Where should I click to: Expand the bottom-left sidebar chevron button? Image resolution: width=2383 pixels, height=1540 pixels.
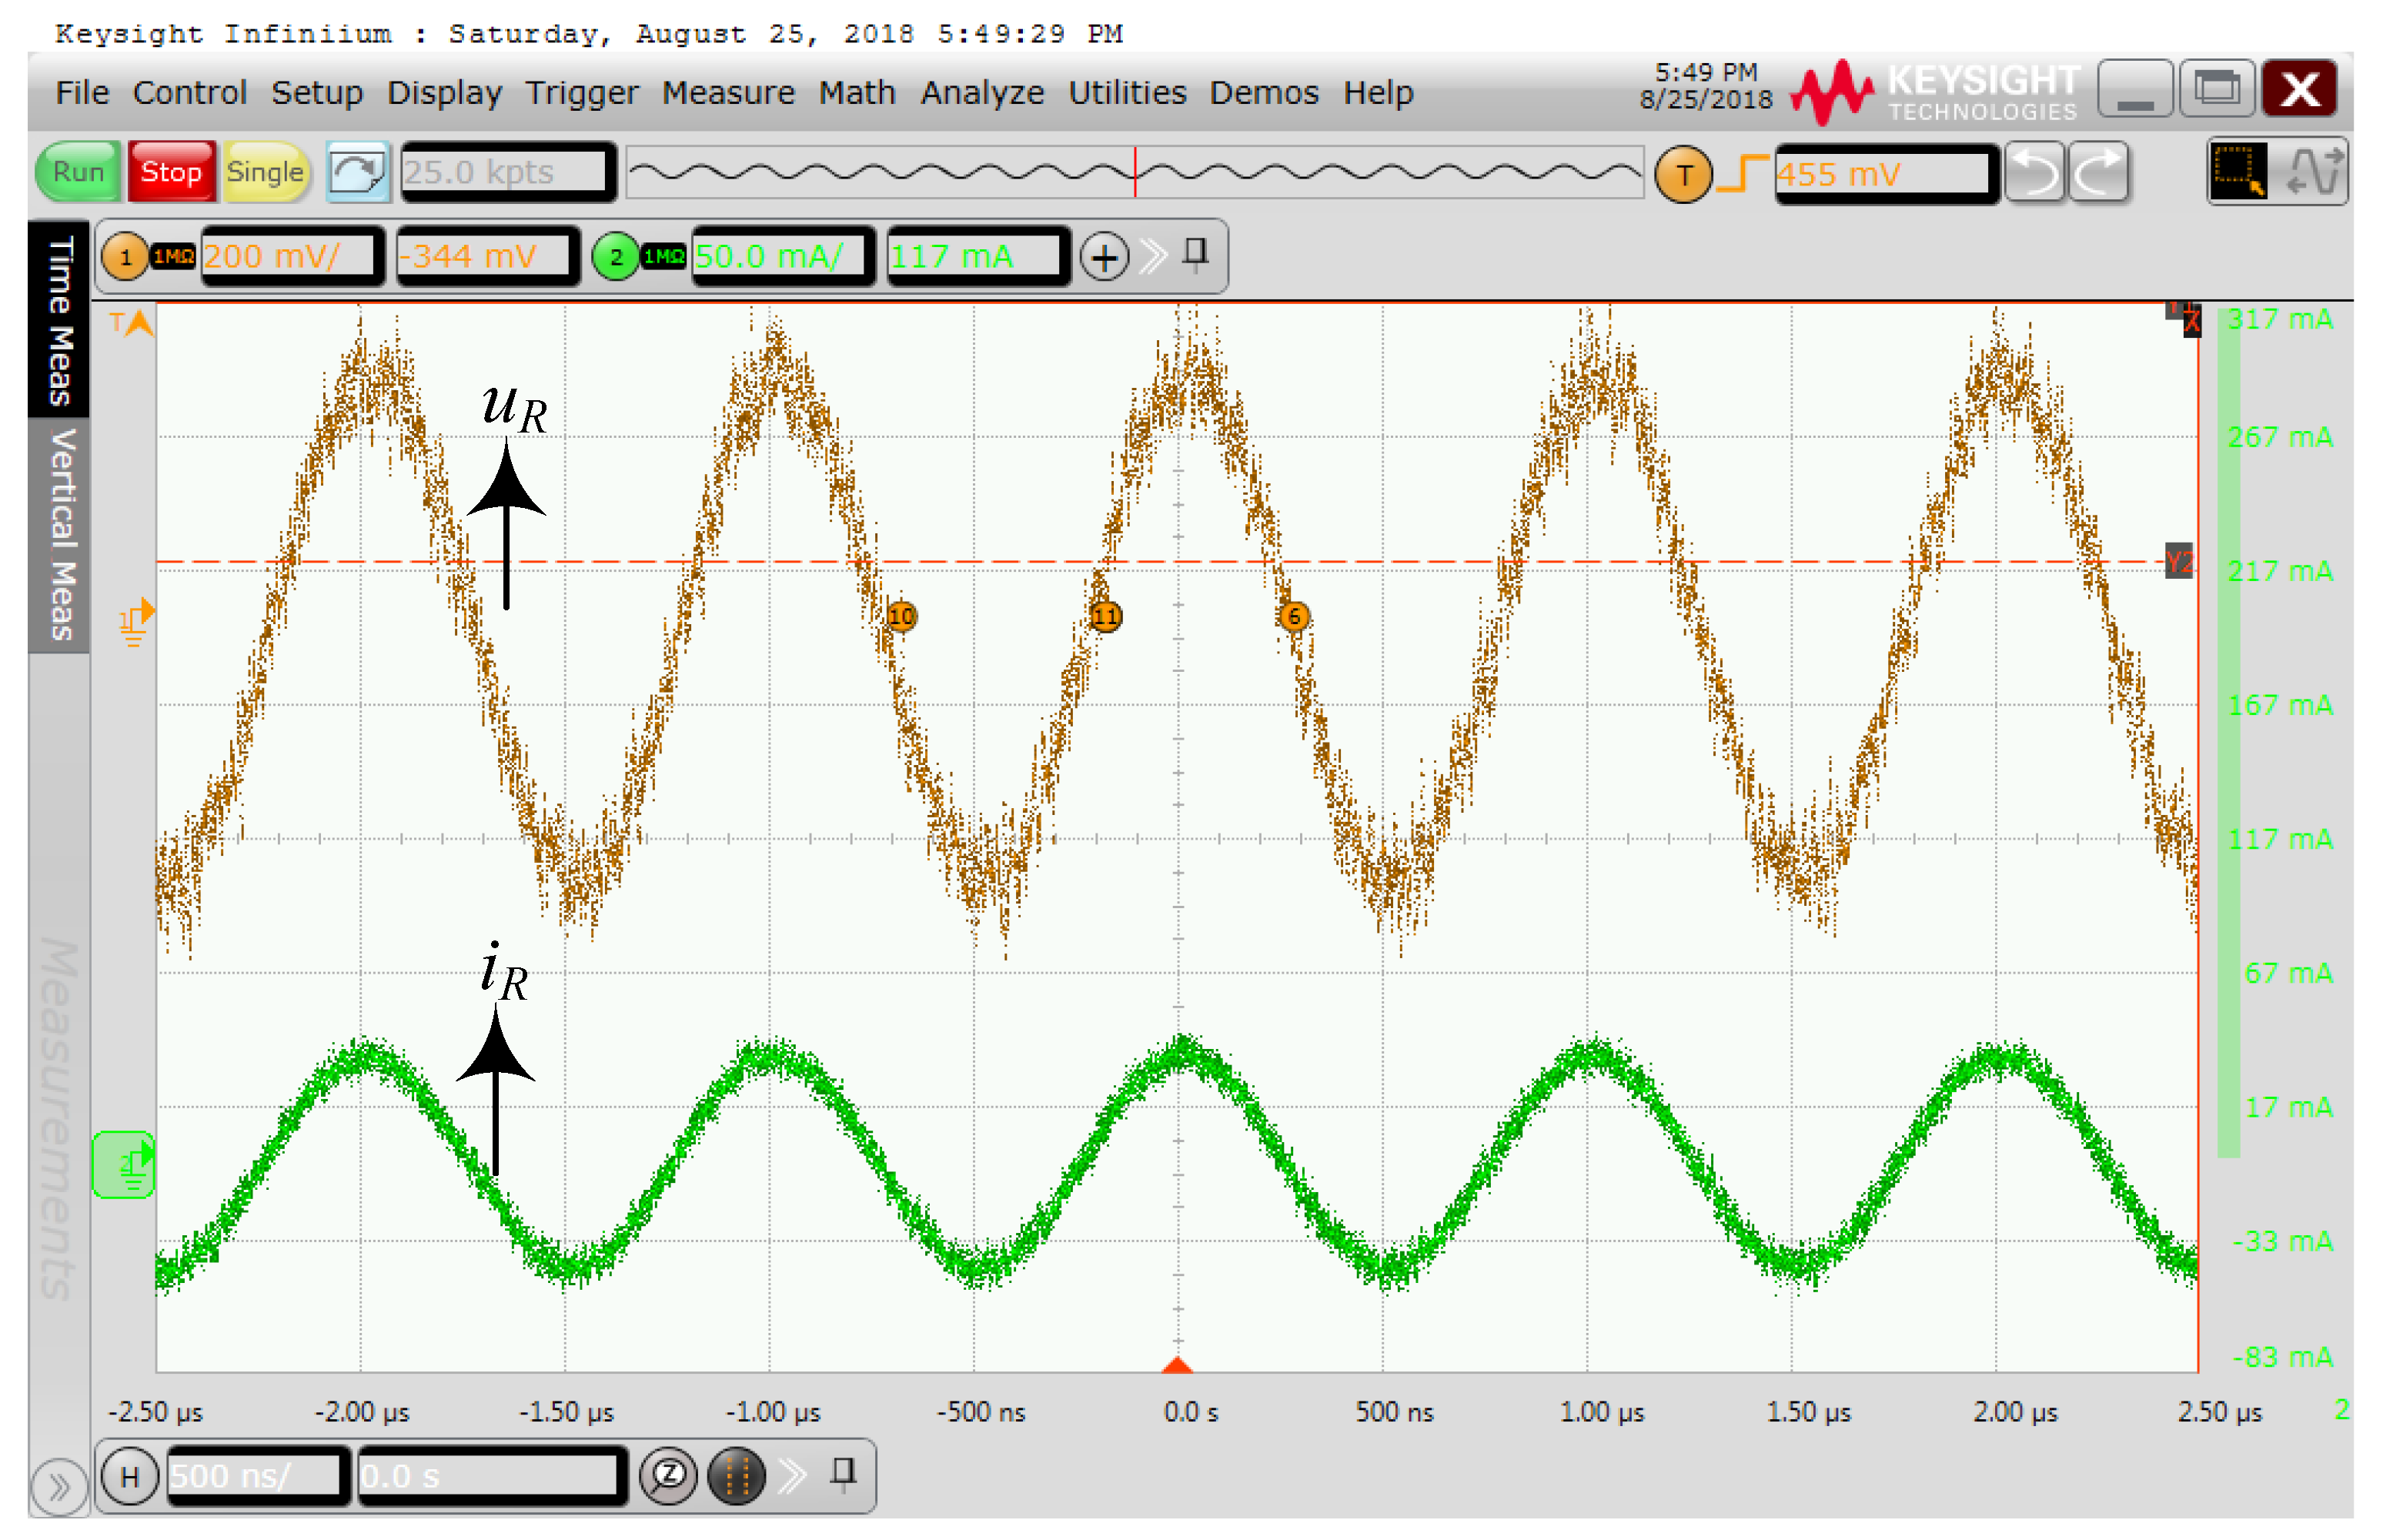(x=59, y=1487)
